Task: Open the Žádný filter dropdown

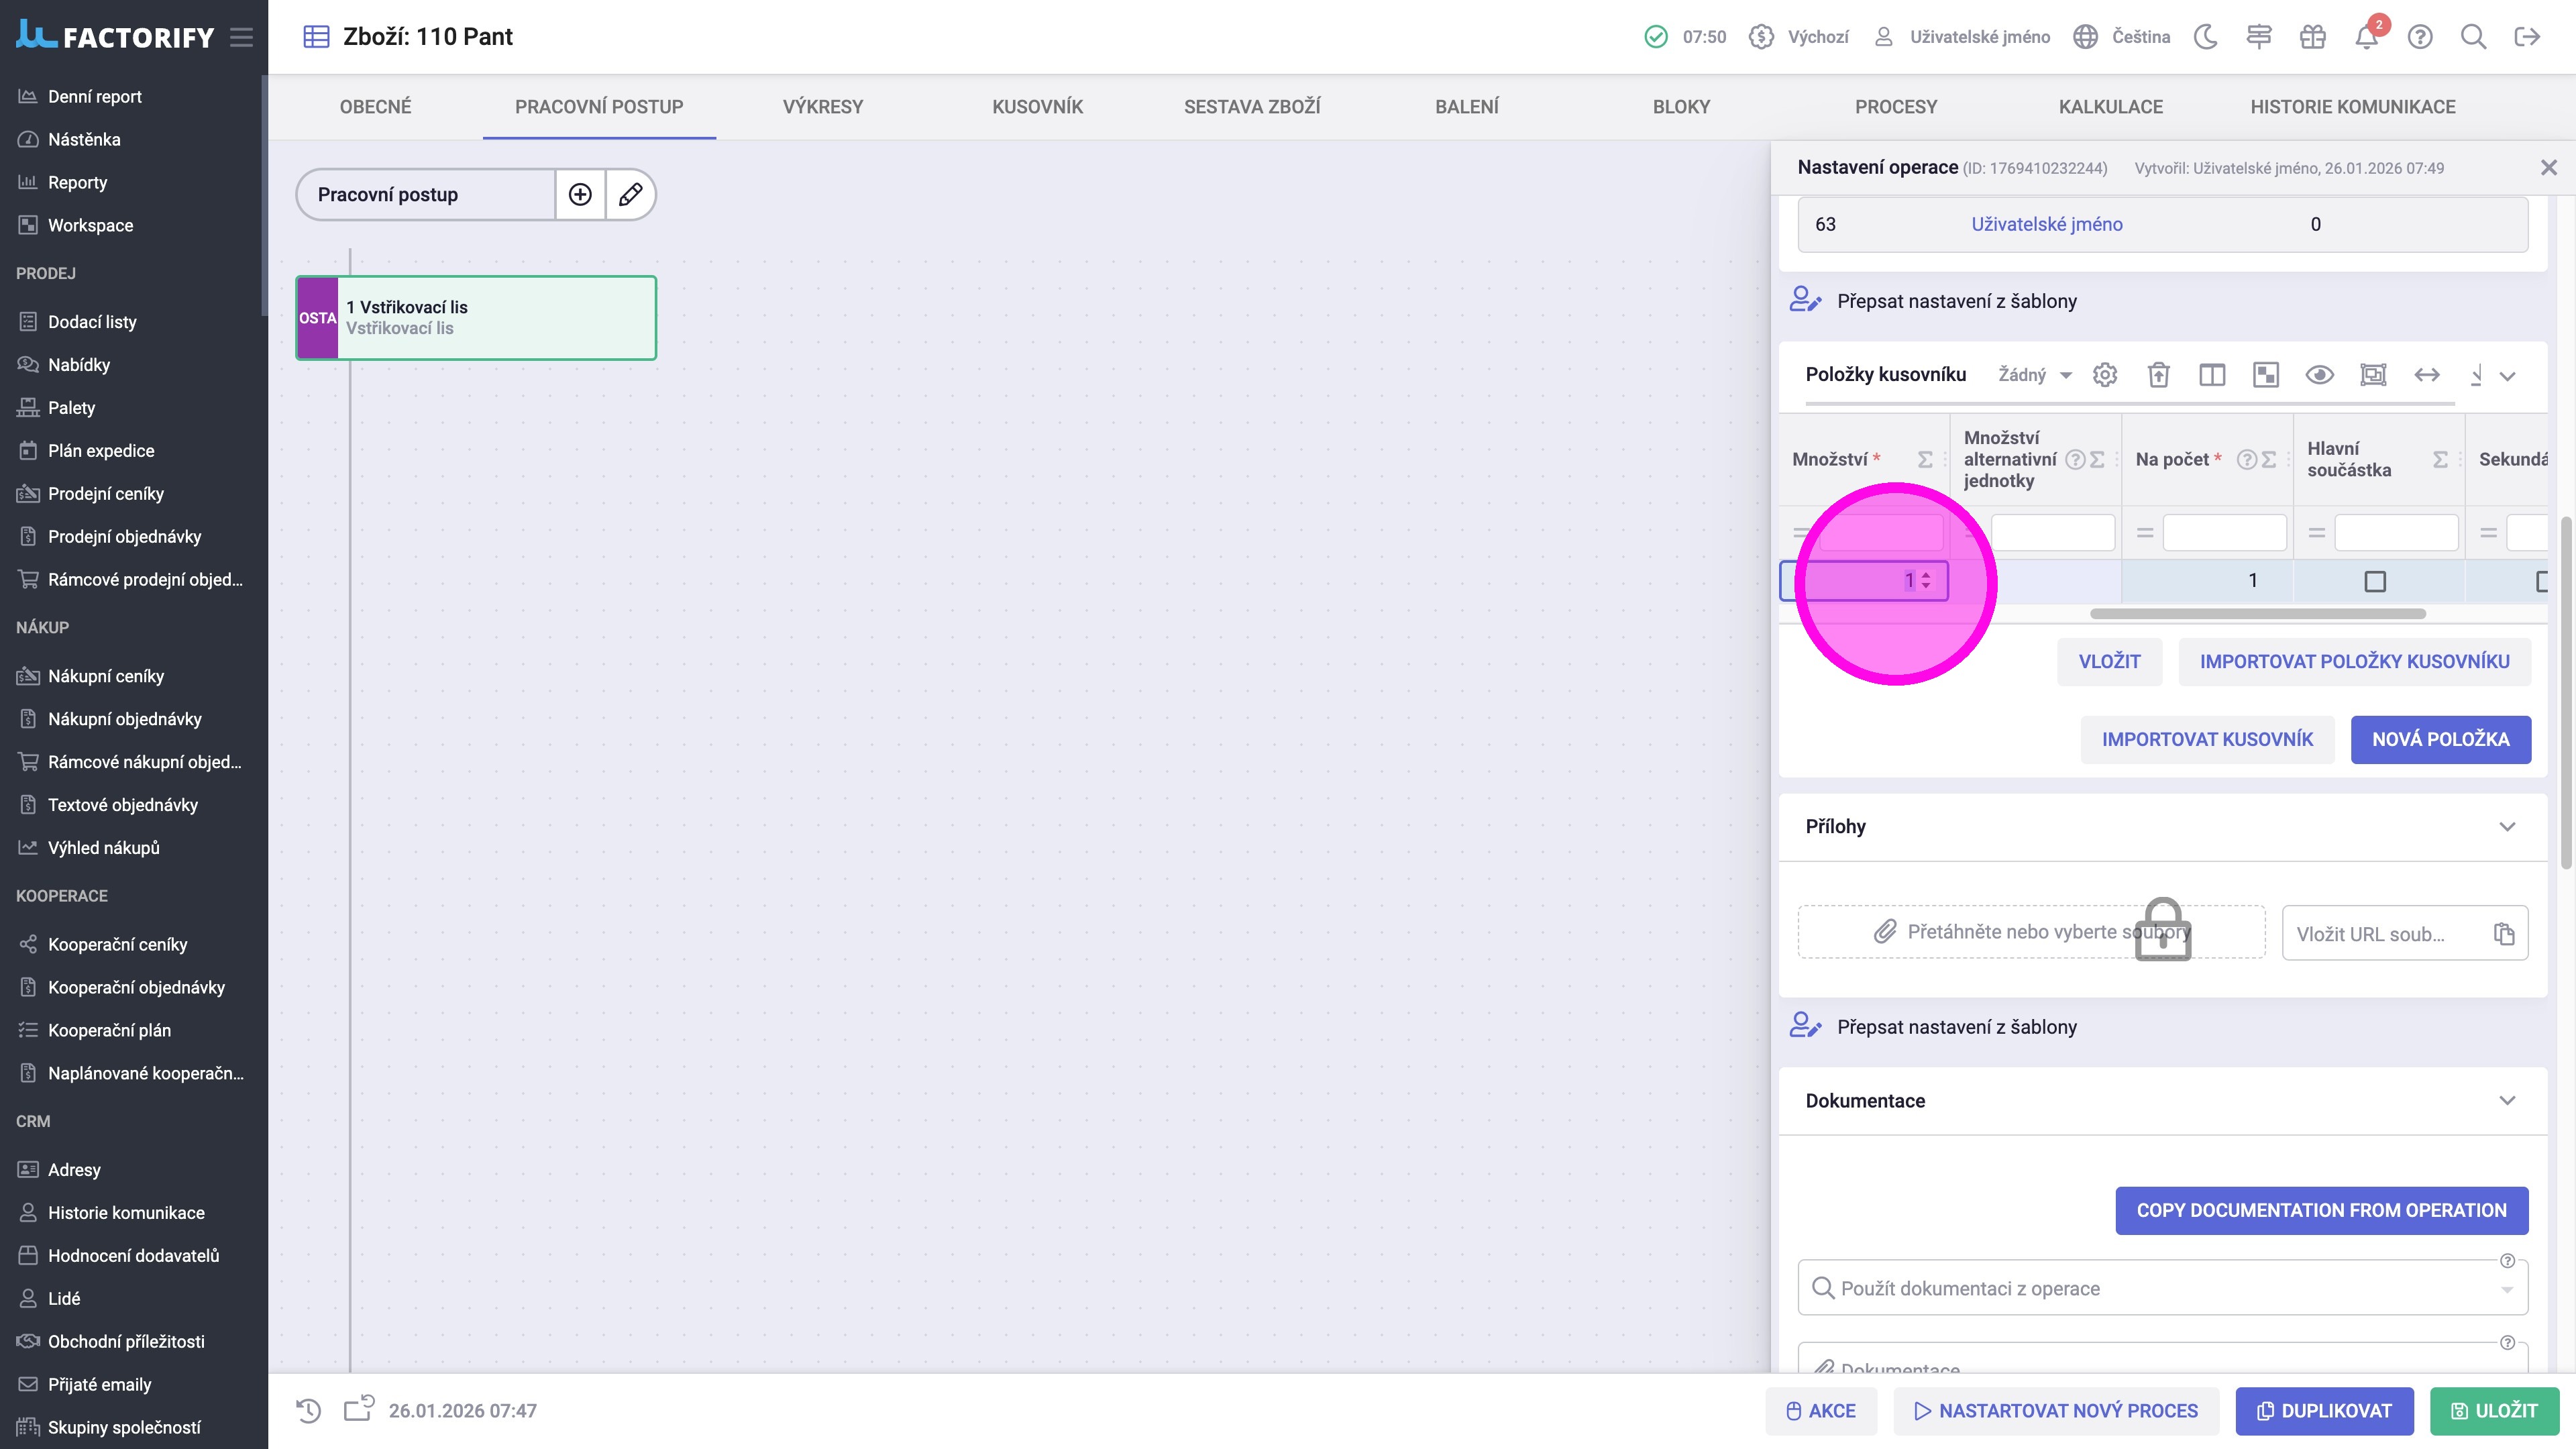Action: 2034,375
